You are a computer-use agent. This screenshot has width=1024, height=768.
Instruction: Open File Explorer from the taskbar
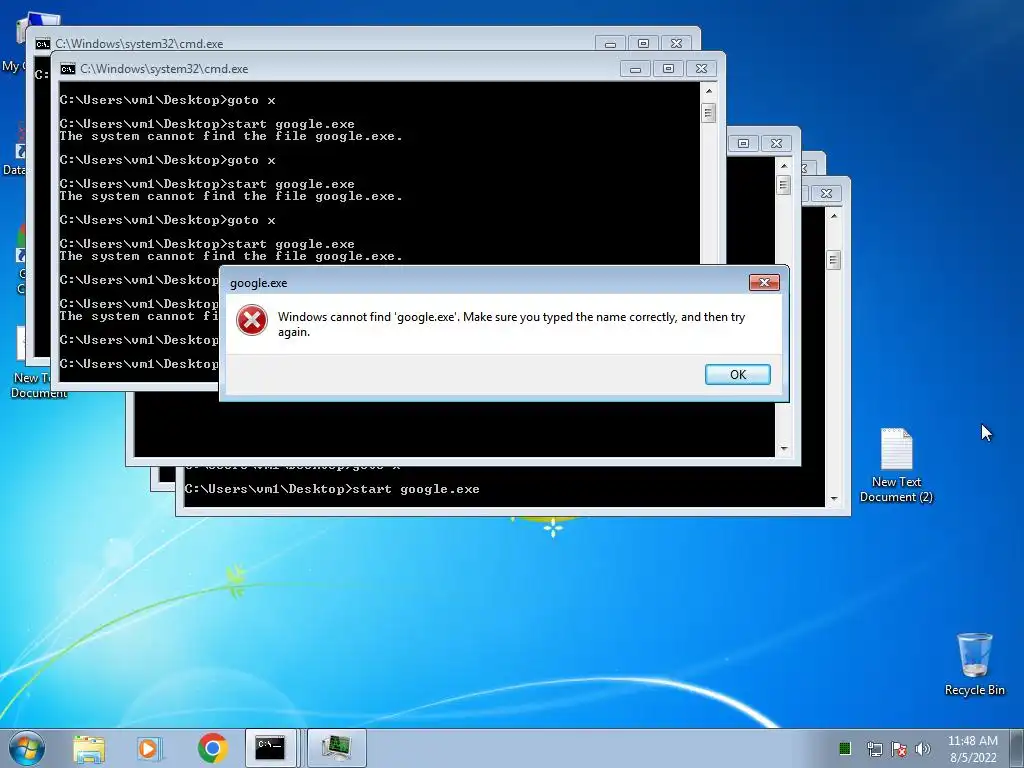[x=89, y=748]
